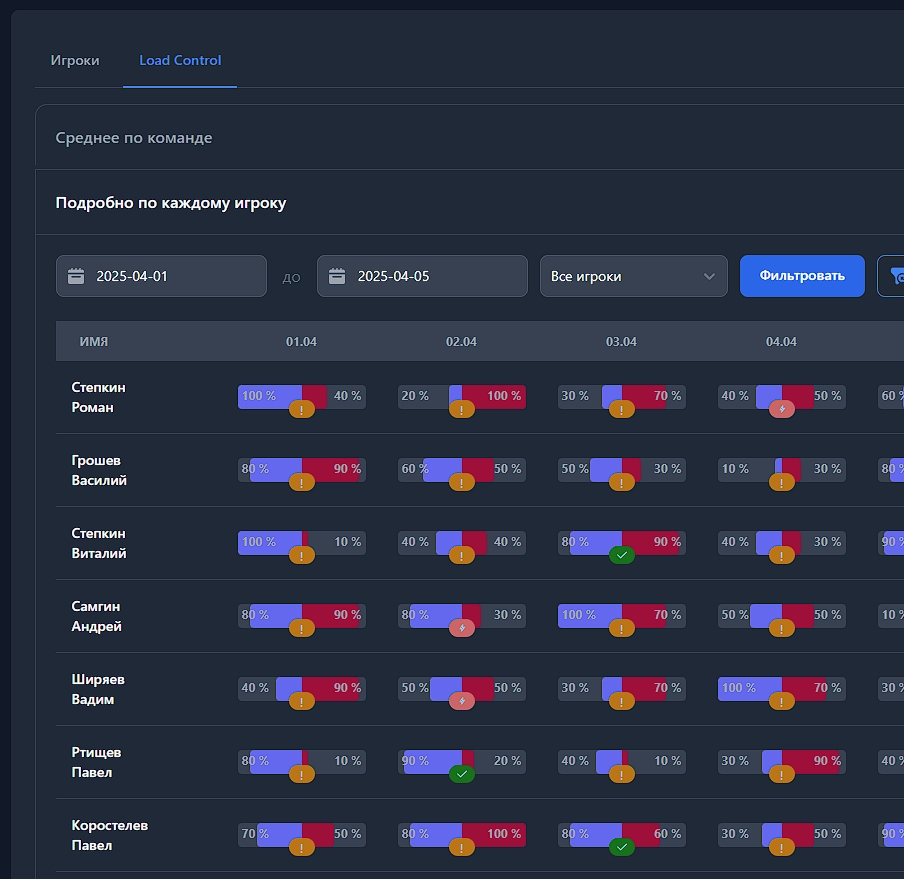Click warning badge for Степкин Роман on 02.04
The image size is (904, 879).
click(x=462, y=410)
